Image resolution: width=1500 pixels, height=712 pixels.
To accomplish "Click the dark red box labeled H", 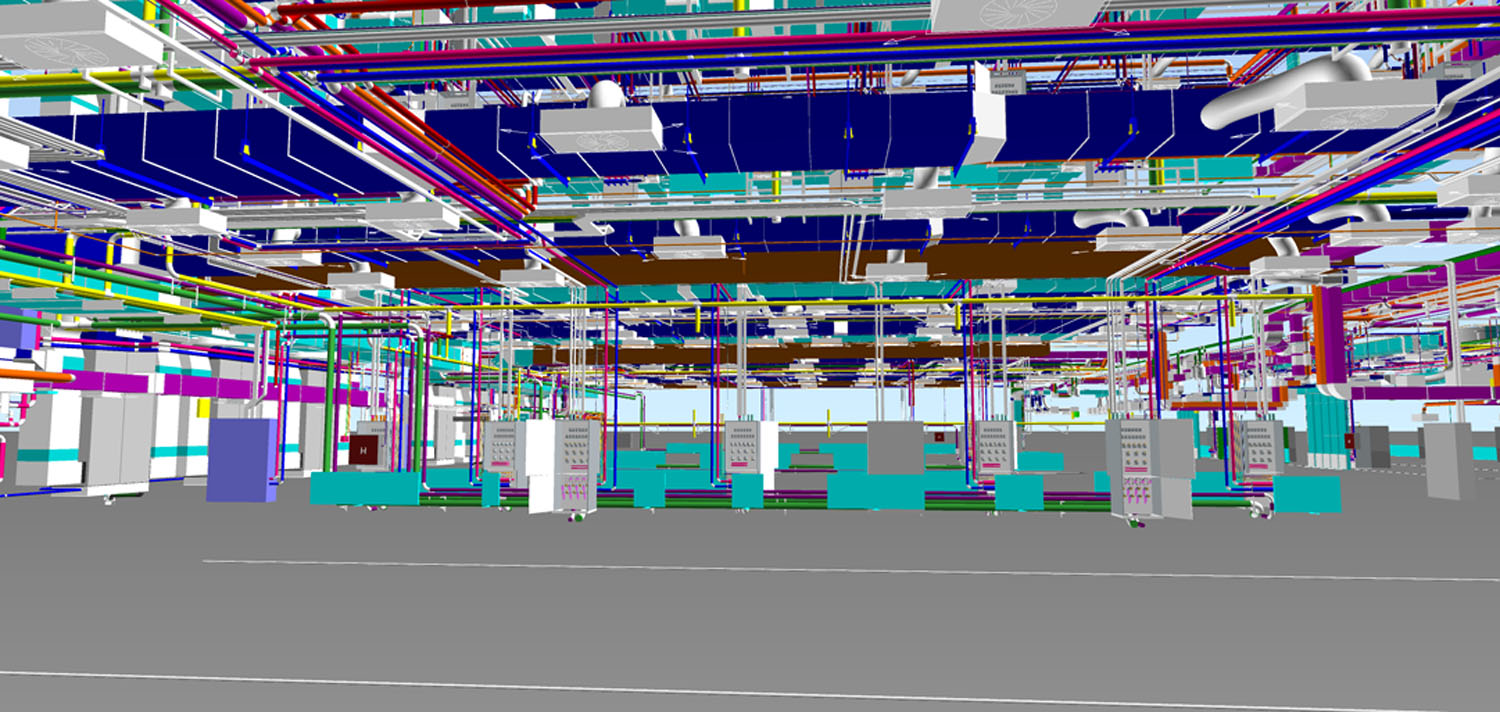I will coord(362,450).
